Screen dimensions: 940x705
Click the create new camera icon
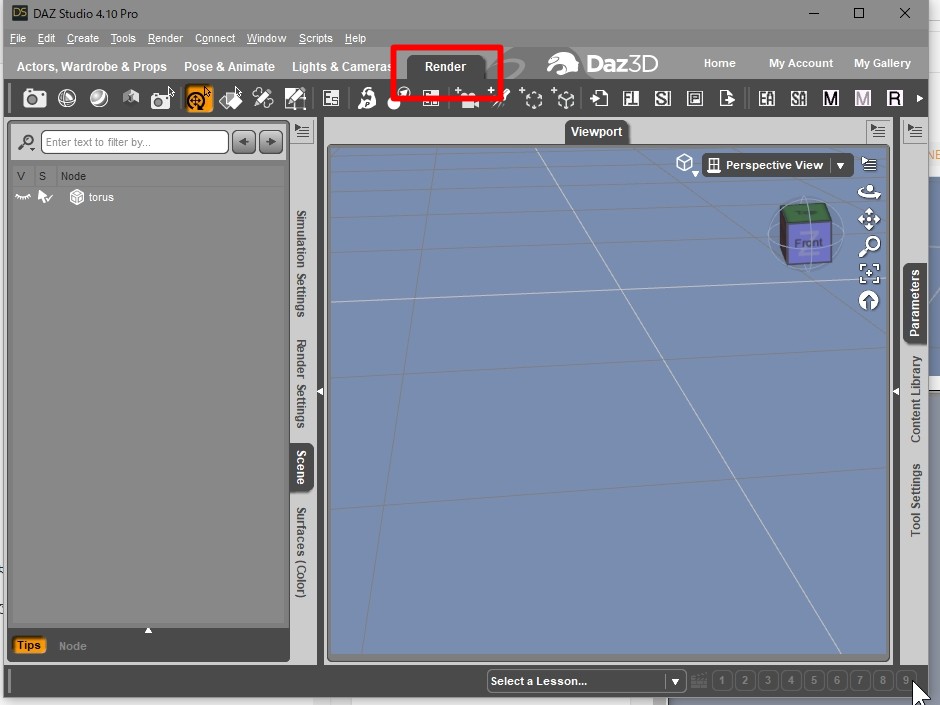click(467, 98)
